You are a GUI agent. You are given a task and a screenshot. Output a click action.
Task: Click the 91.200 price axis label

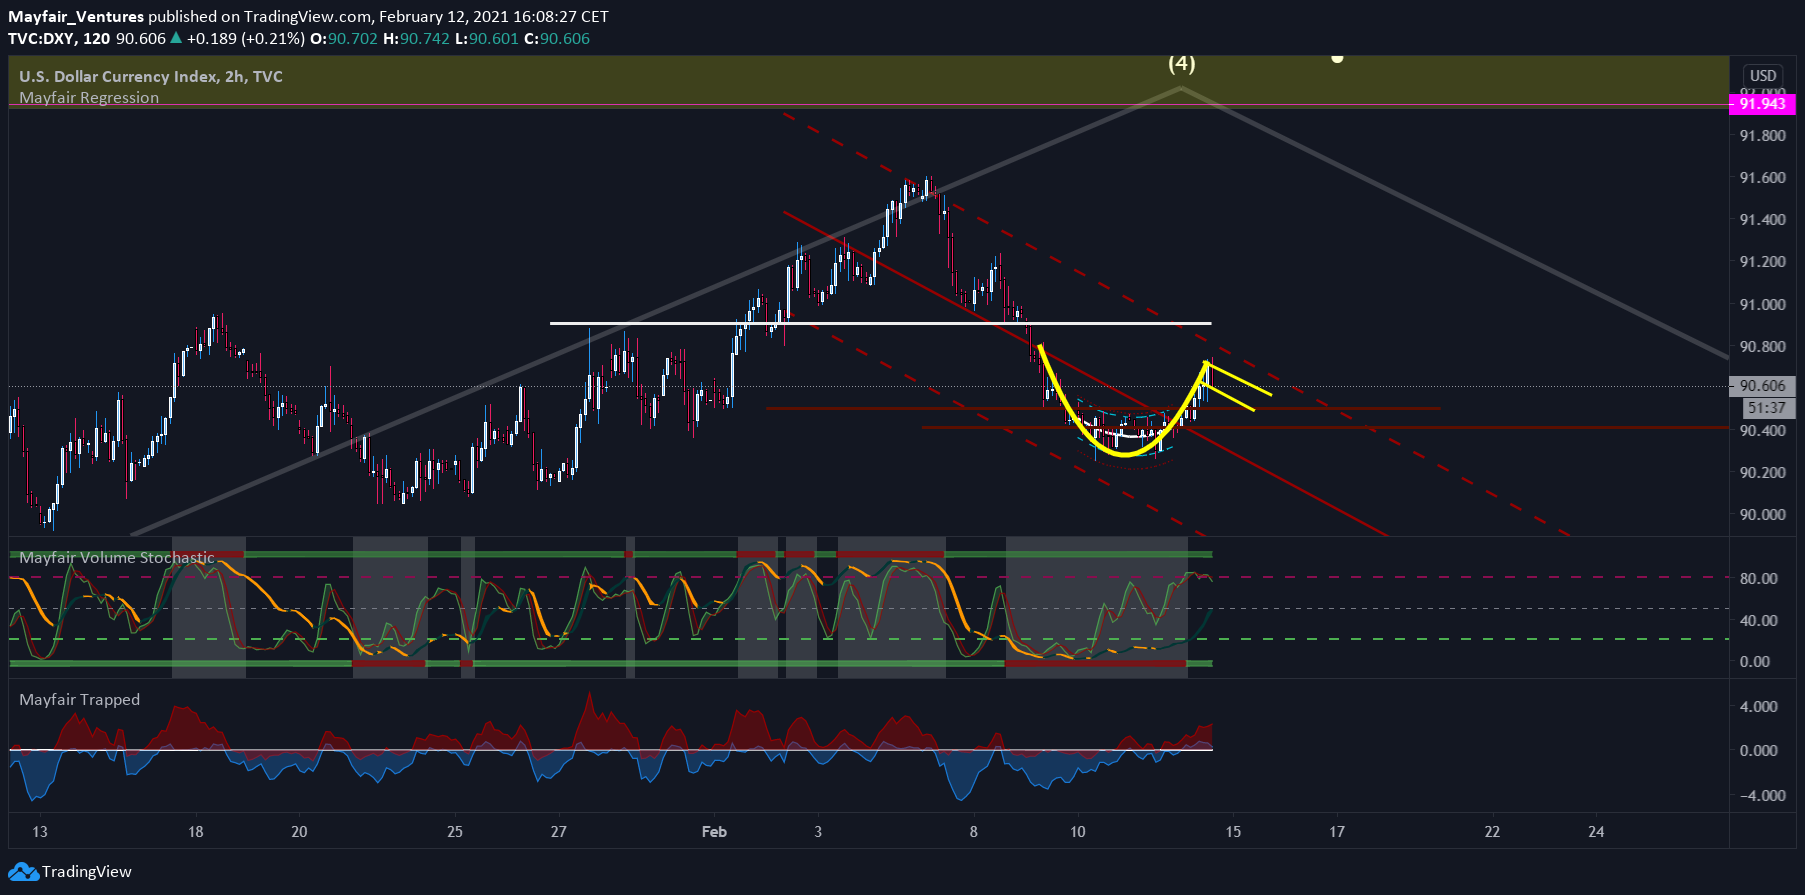1762,262
